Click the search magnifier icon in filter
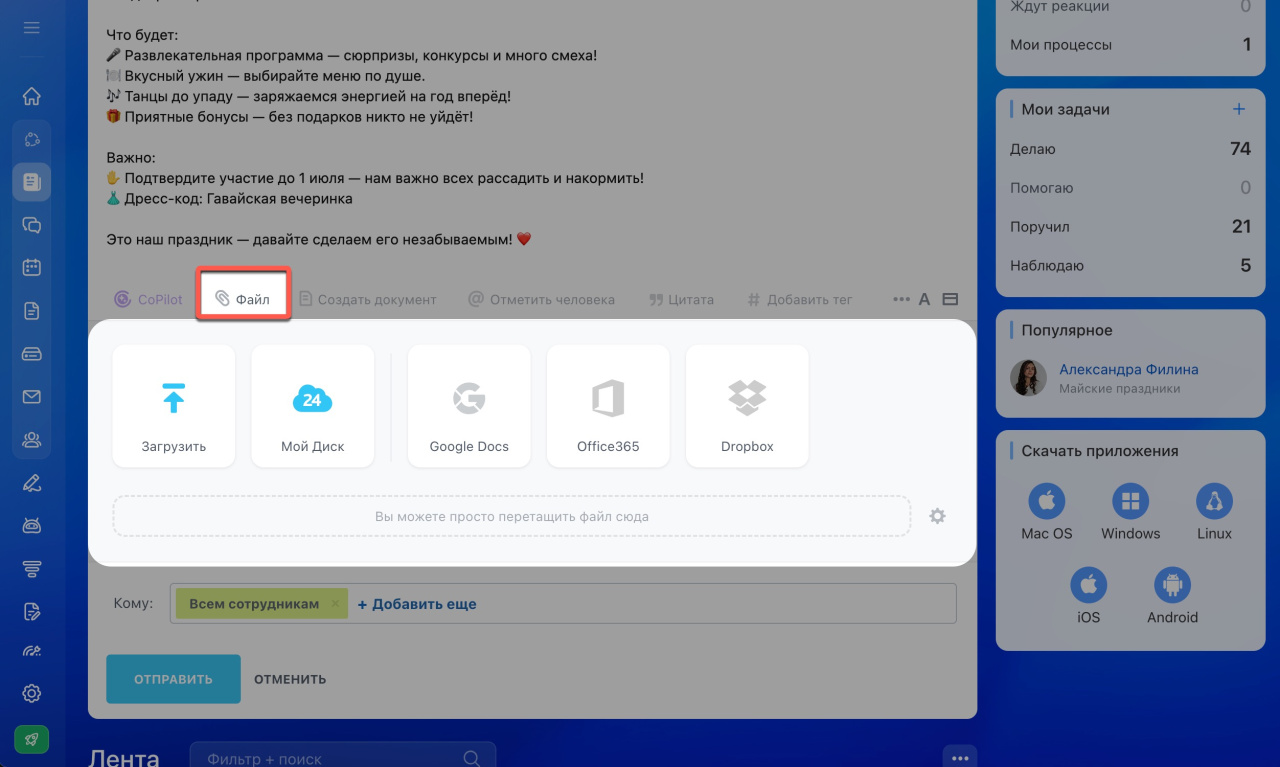Viewport: 1280px width, 767px height. click(x=472, y=759)
